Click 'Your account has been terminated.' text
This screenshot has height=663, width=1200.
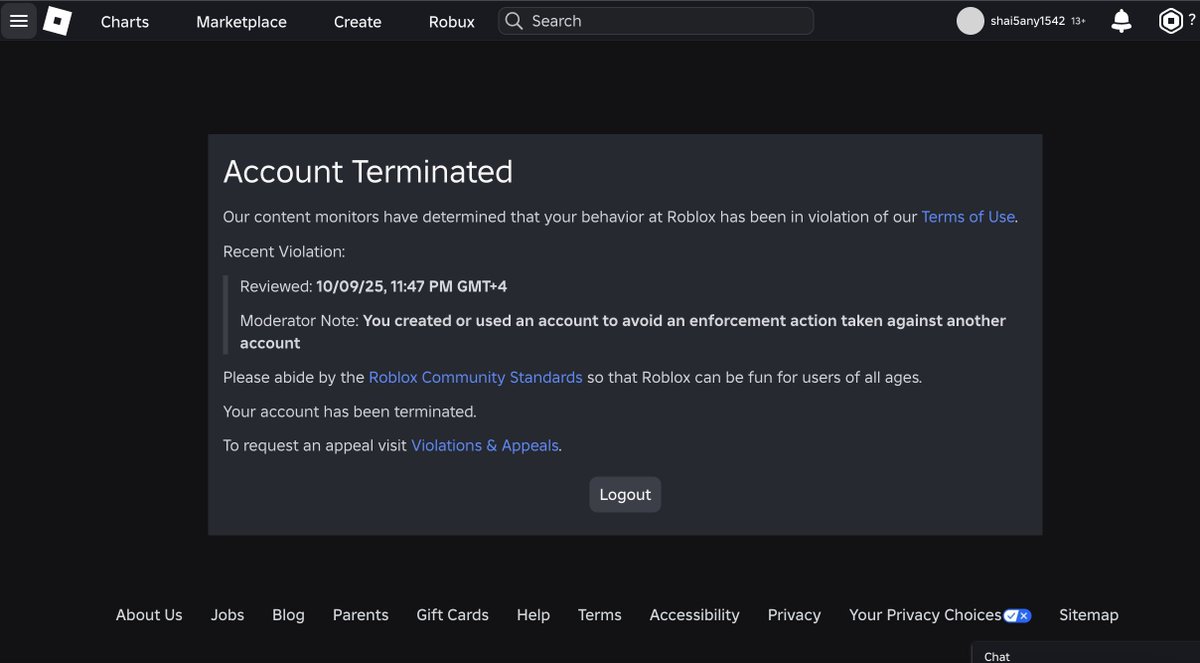[350, 411]
